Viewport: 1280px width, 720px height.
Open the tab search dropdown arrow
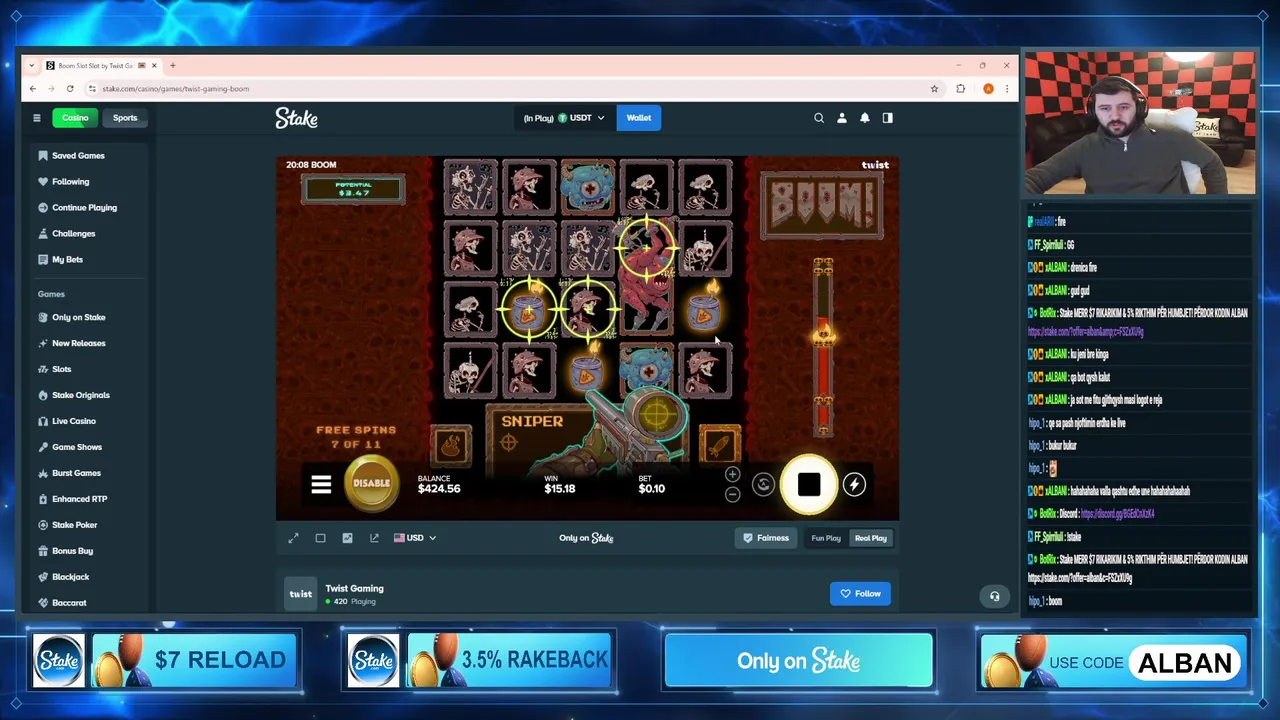click(x=32, y=66)
